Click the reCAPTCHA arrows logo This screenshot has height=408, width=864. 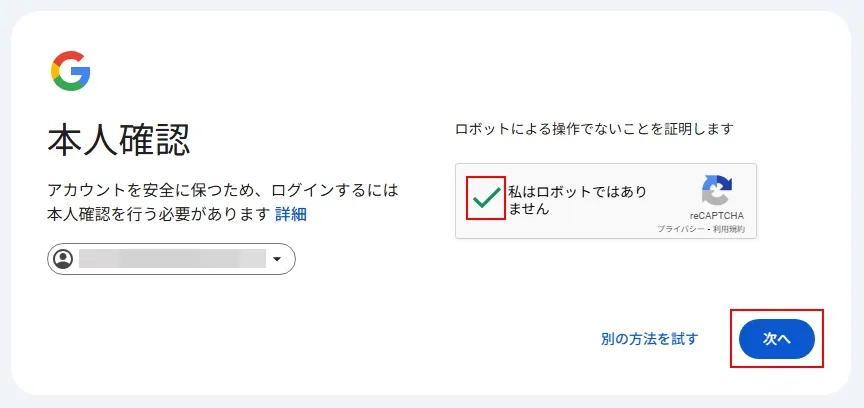pos(716,190)
